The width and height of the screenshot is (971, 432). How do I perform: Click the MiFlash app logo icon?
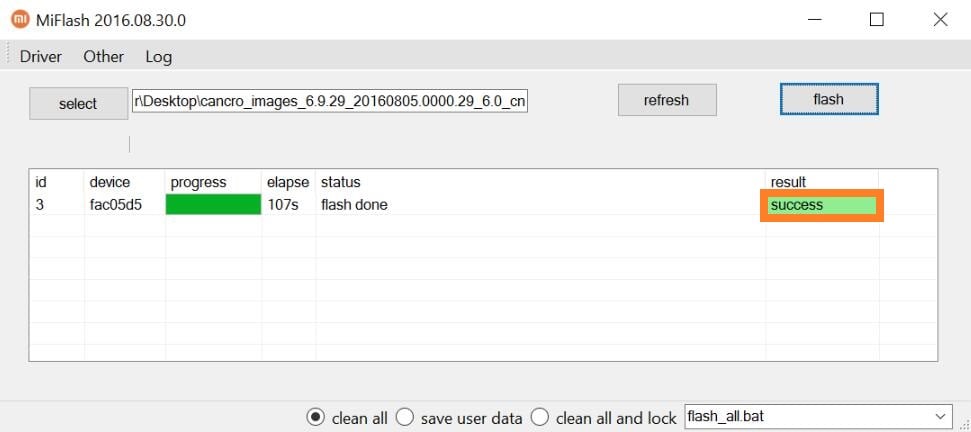tap(20, 19)
